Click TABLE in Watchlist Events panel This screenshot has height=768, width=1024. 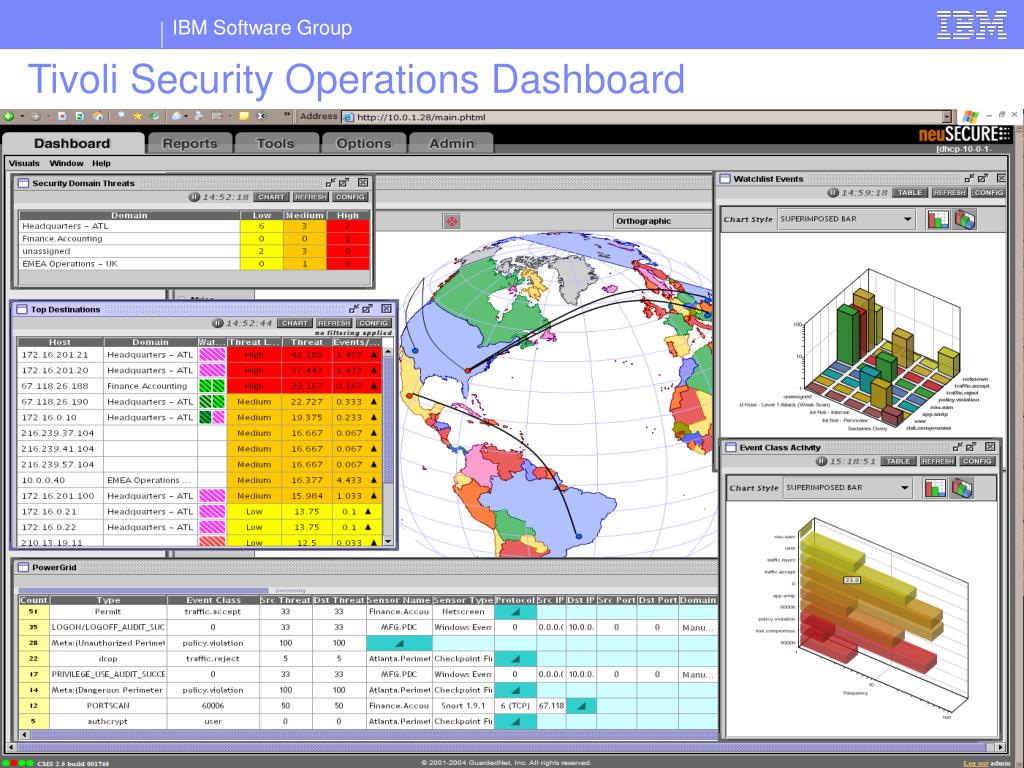pyautogui.click(x=910, y=193)
